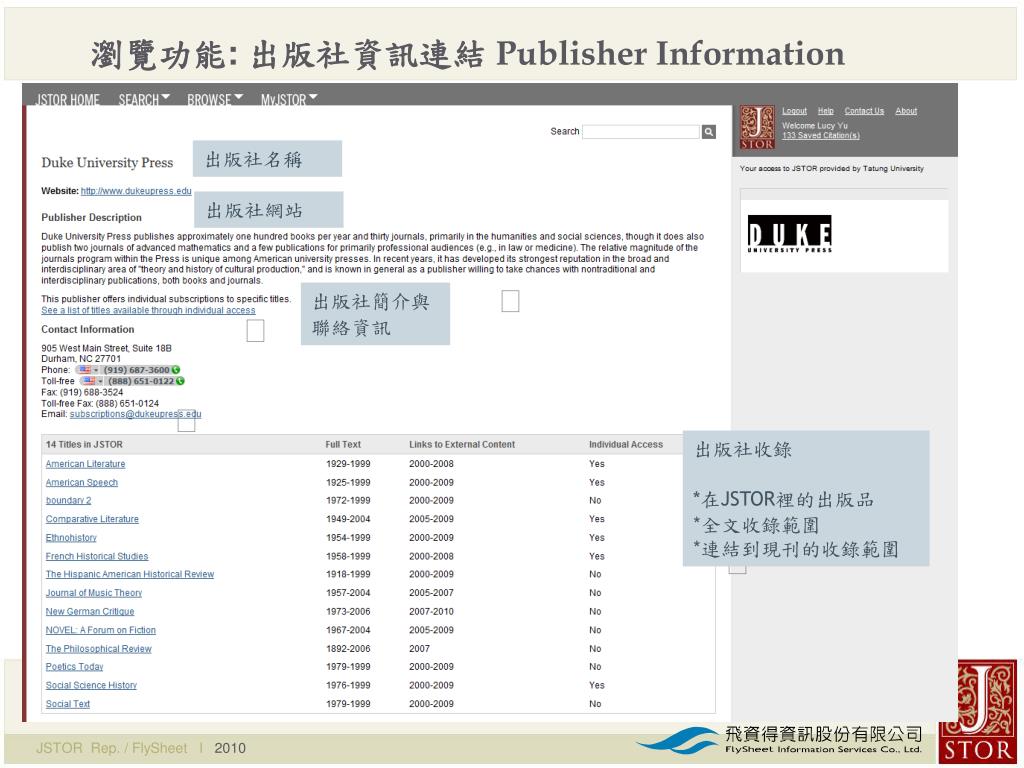Click the Skype call icon for (919) 687-3600
This screenshot has width=1024, height=768.
[x=176, y=370]
